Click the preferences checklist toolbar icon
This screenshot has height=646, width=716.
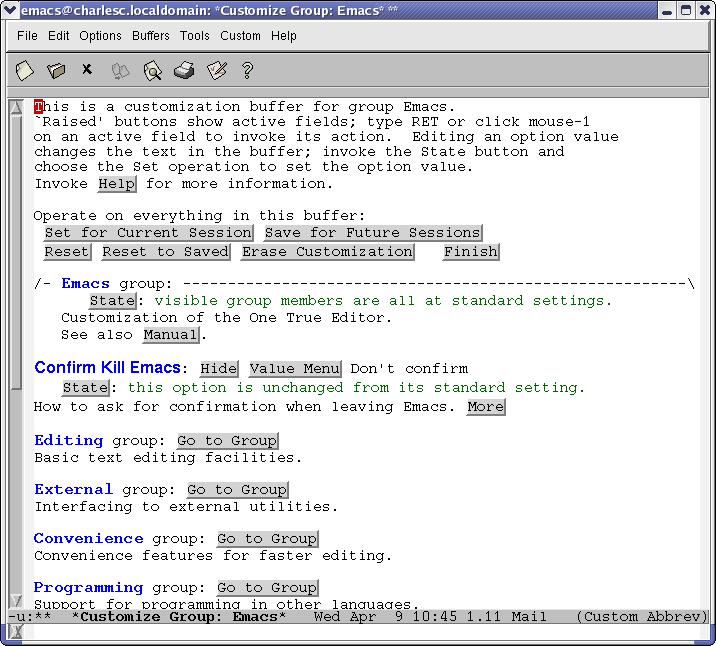pos(216,70)
